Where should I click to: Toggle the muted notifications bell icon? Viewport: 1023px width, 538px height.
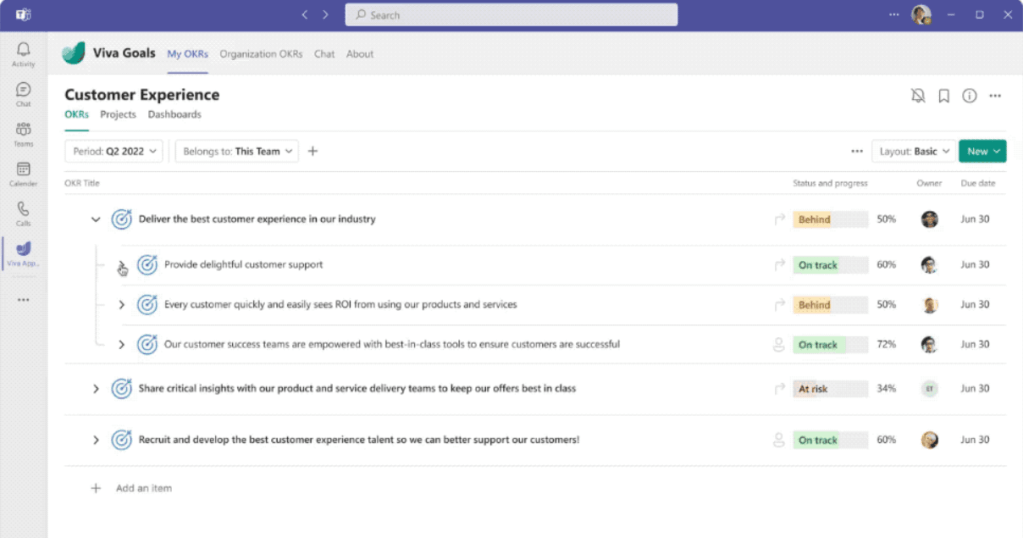[x=918, y=96]
